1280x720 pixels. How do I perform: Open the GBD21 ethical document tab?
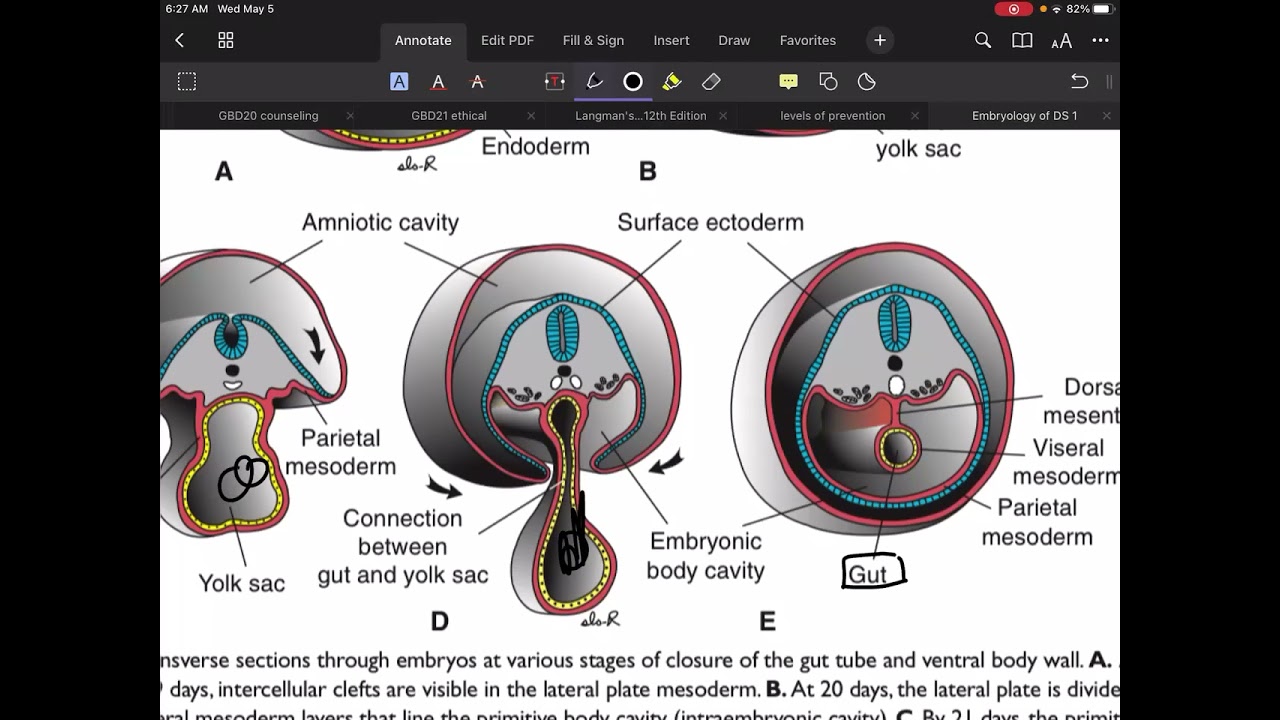click(x=449, y=116)
